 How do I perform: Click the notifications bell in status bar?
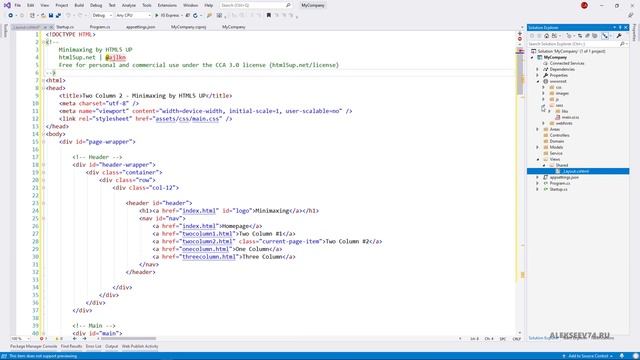pyautogui.click(x=622, y=356)
